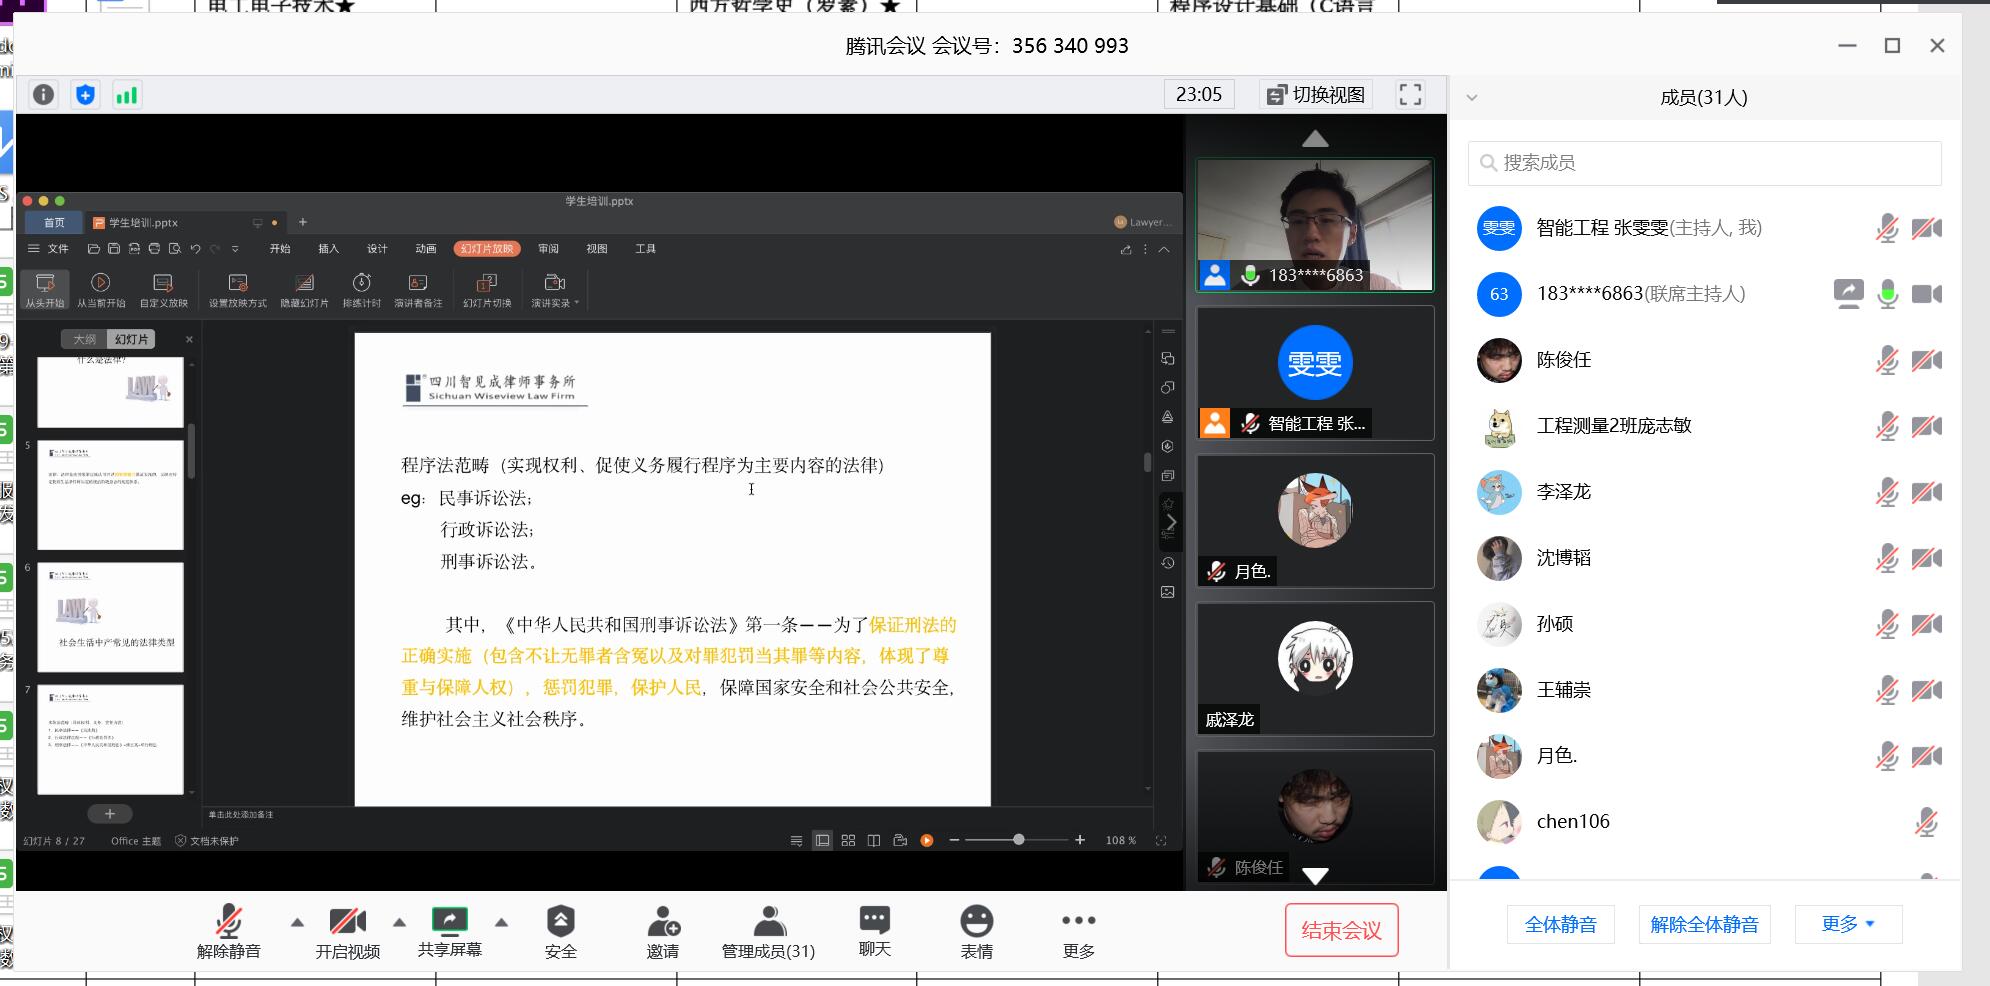This screenshot has width=1990, height=986.
Task: Expand video options arrow beside 开启视频
Action: pyautogui.click(x=399, y=922)
